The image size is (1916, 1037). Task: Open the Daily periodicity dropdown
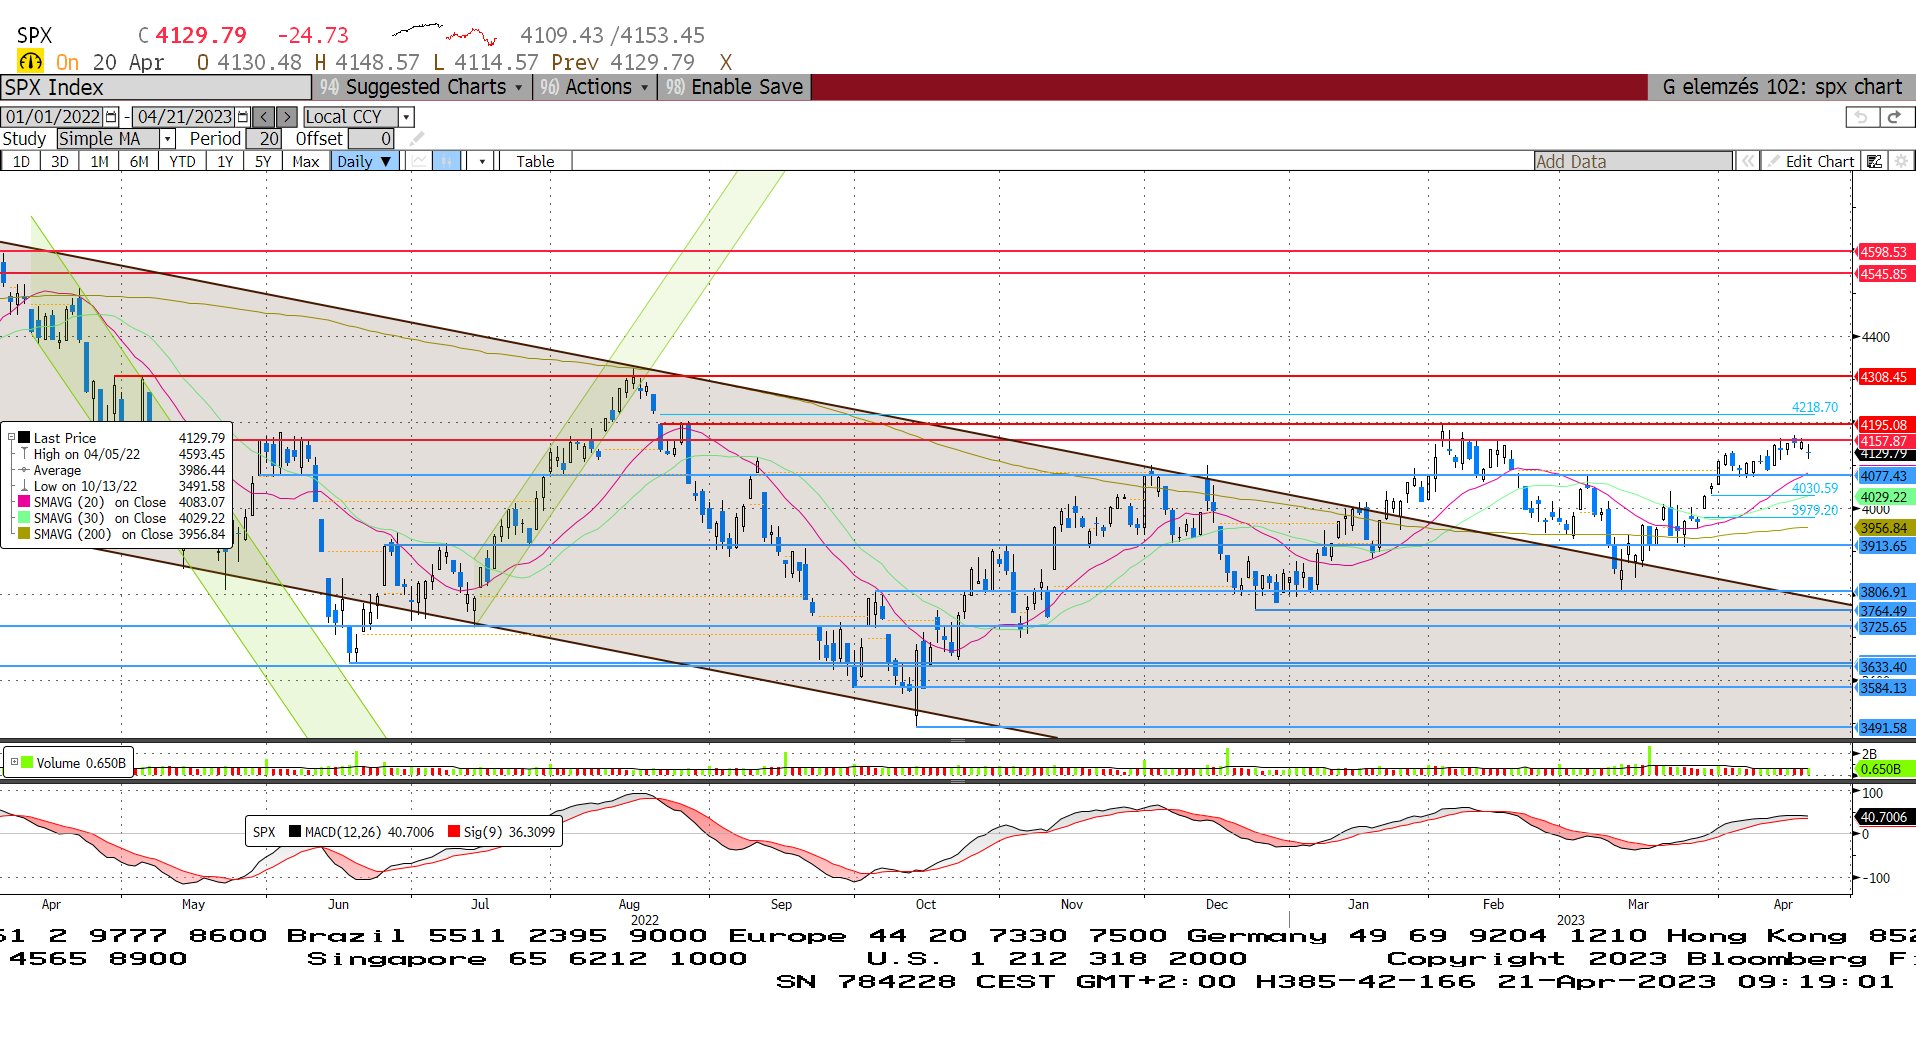[365, 161]
